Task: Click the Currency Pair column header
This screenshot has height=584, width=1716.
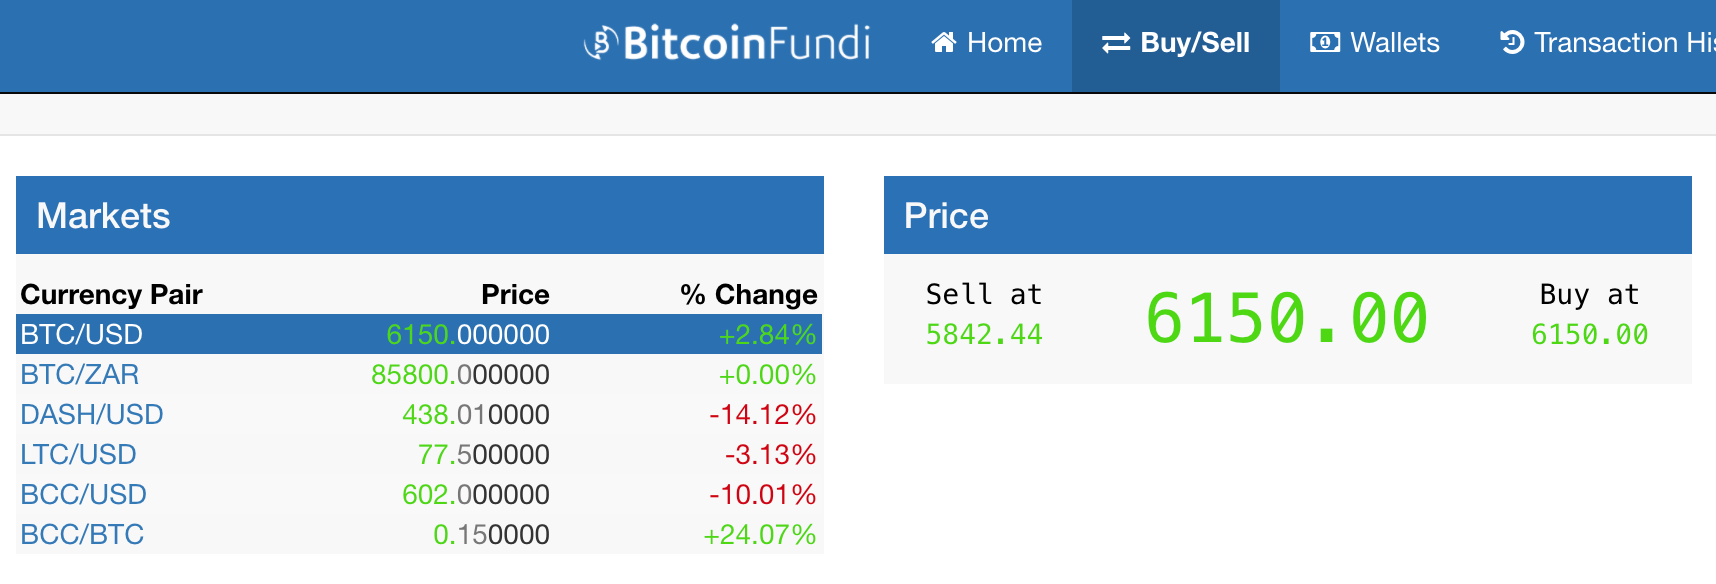Action: click(x=112, y=294)
